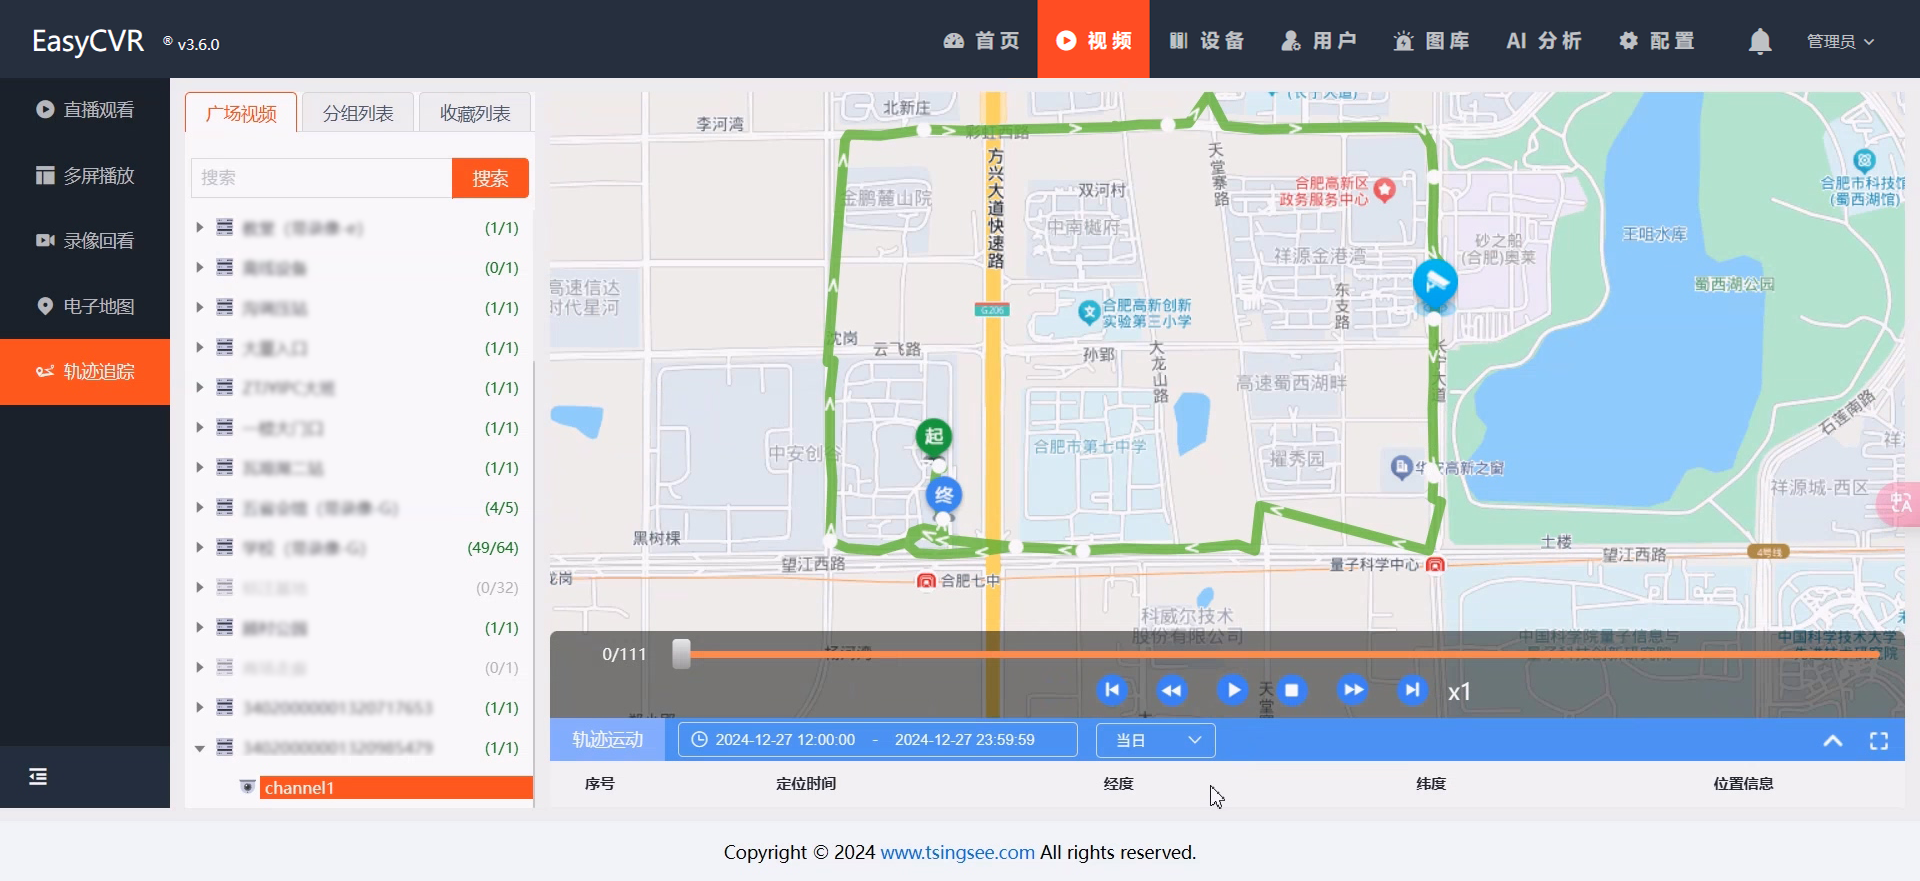Image resolution: width=1920 pixels, height=881 pixels.
Task: Open the 设备 devices section
Action: (x=1207, y=41)
